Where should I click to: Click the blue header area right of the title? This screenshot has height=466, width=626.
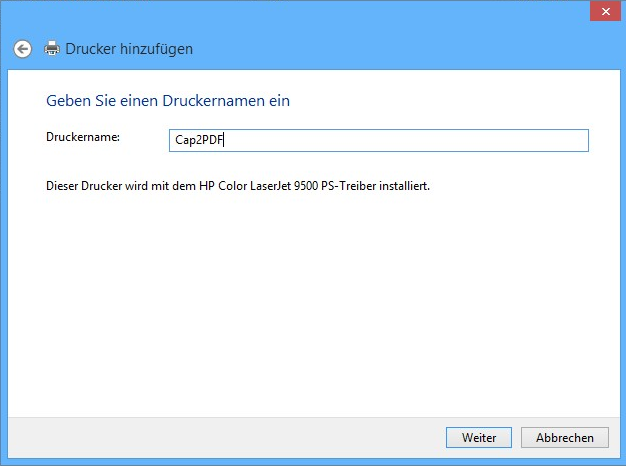(400, 49)
